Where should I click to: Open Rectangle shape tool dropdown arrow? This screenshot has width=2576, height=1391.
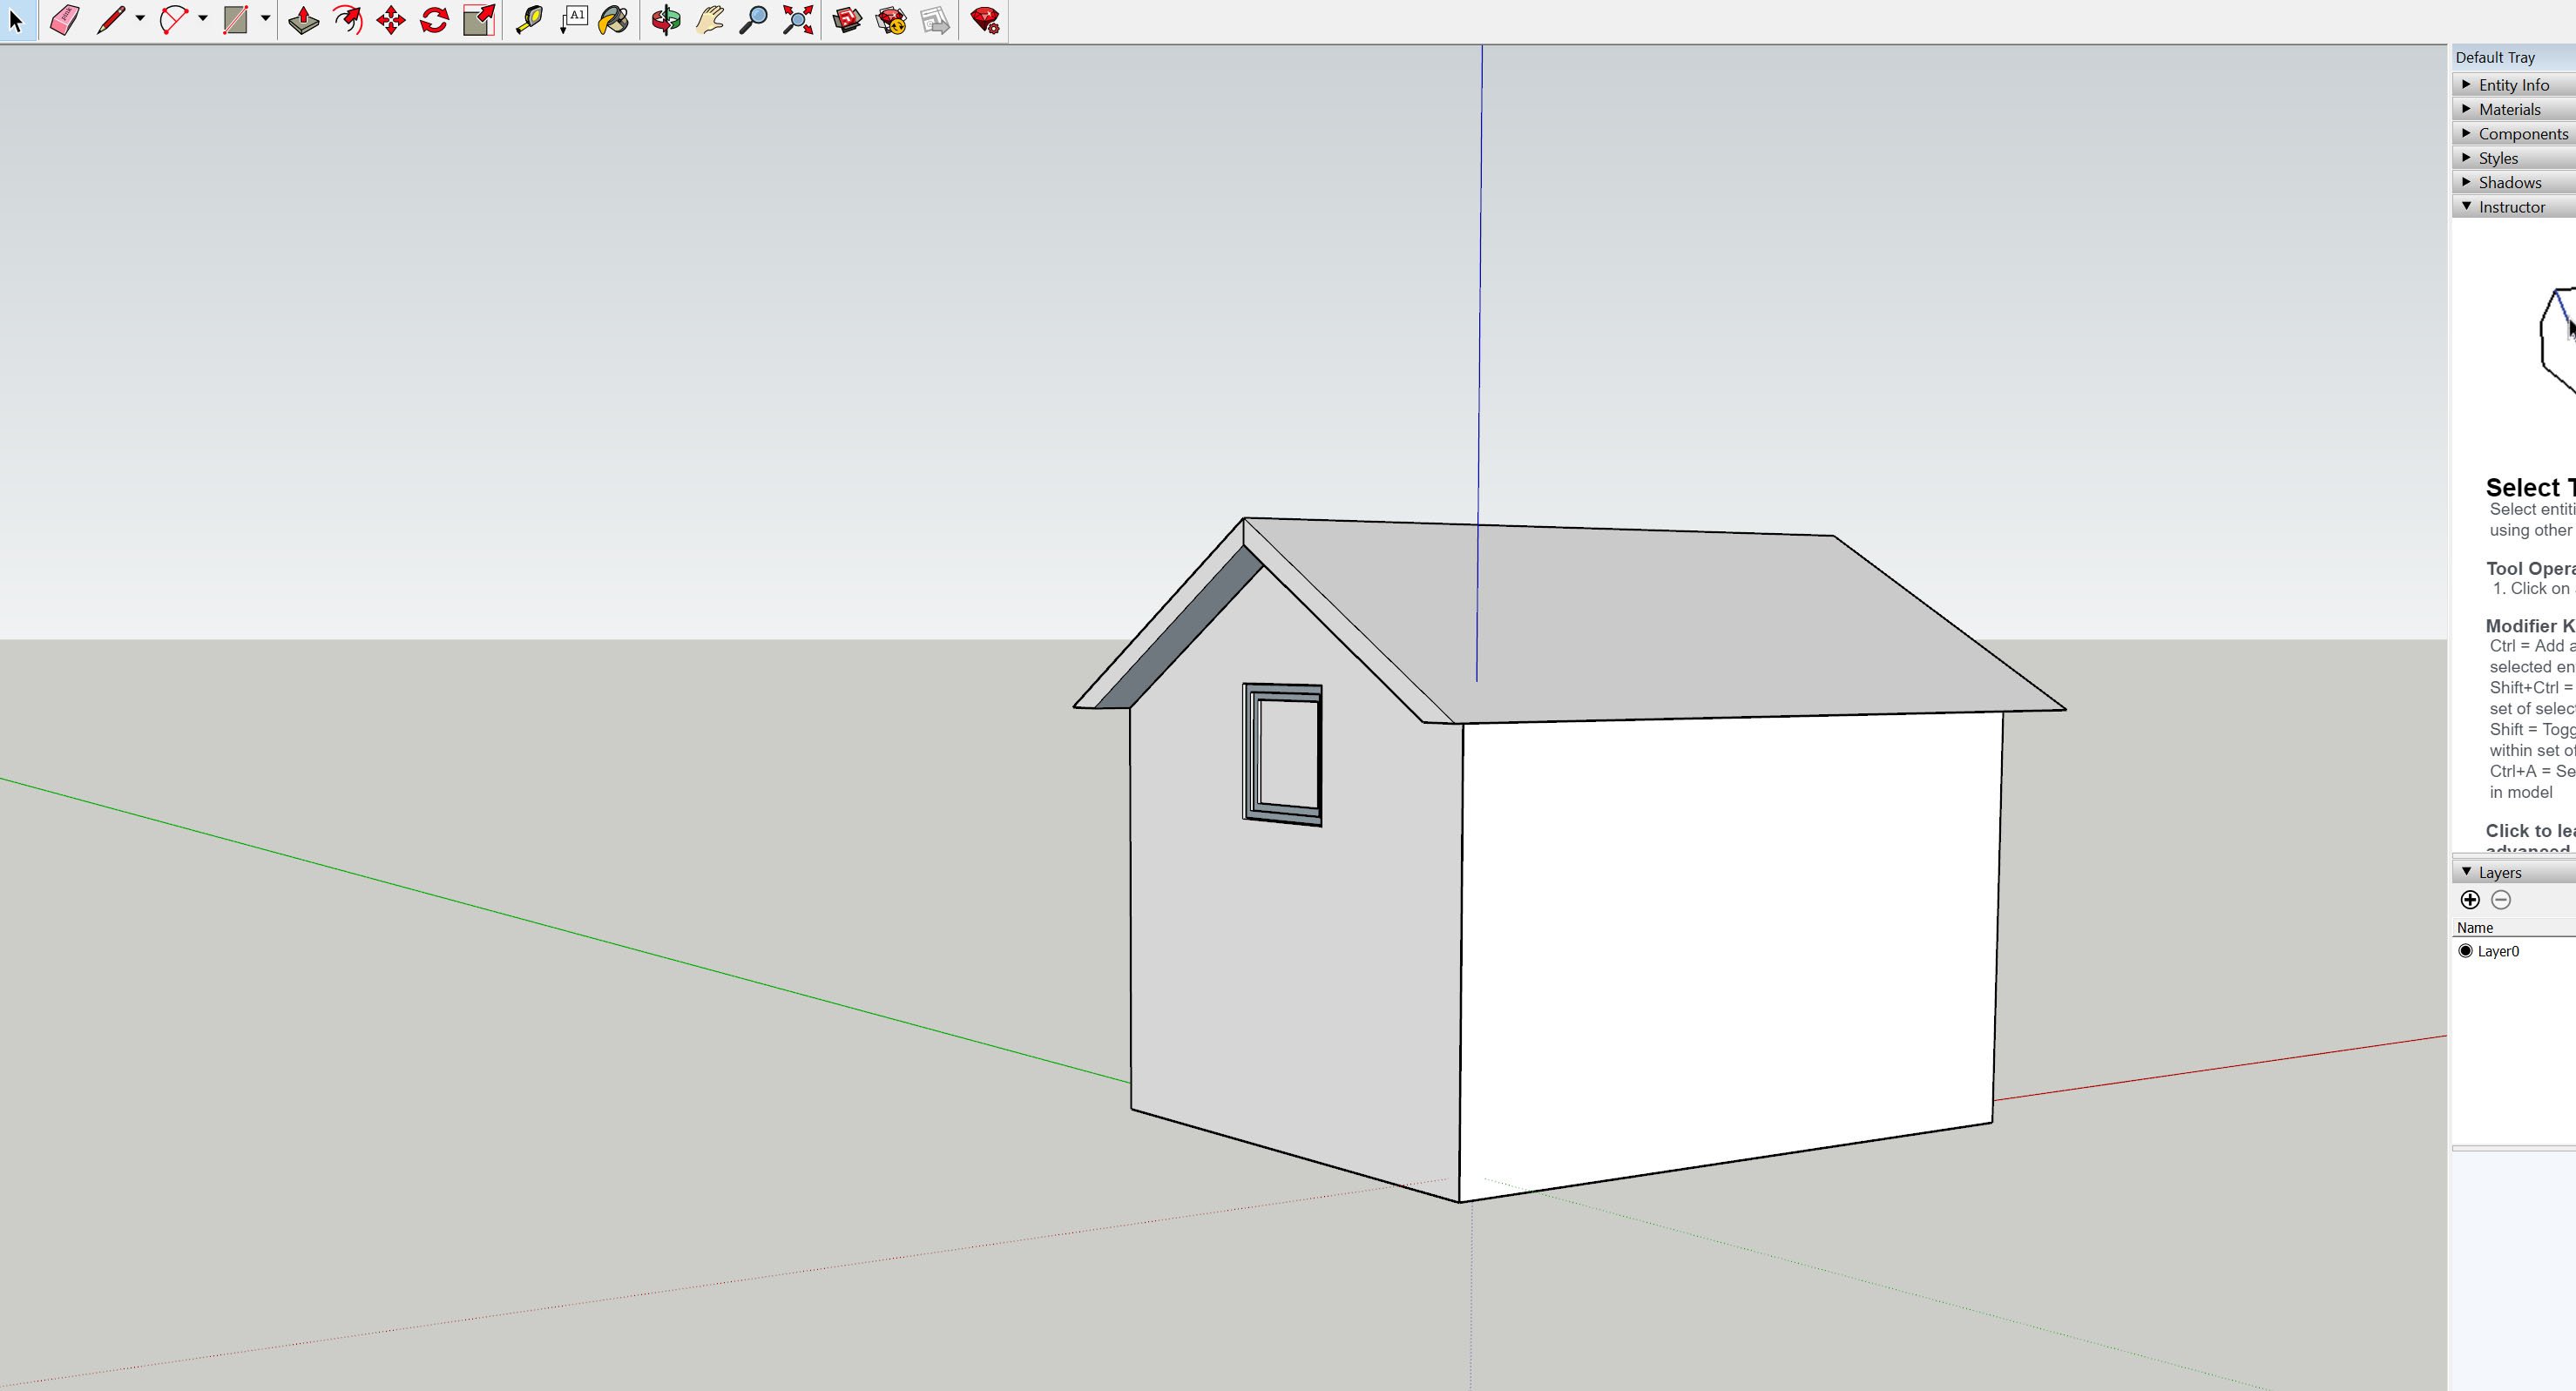click(x=265, y=18)
